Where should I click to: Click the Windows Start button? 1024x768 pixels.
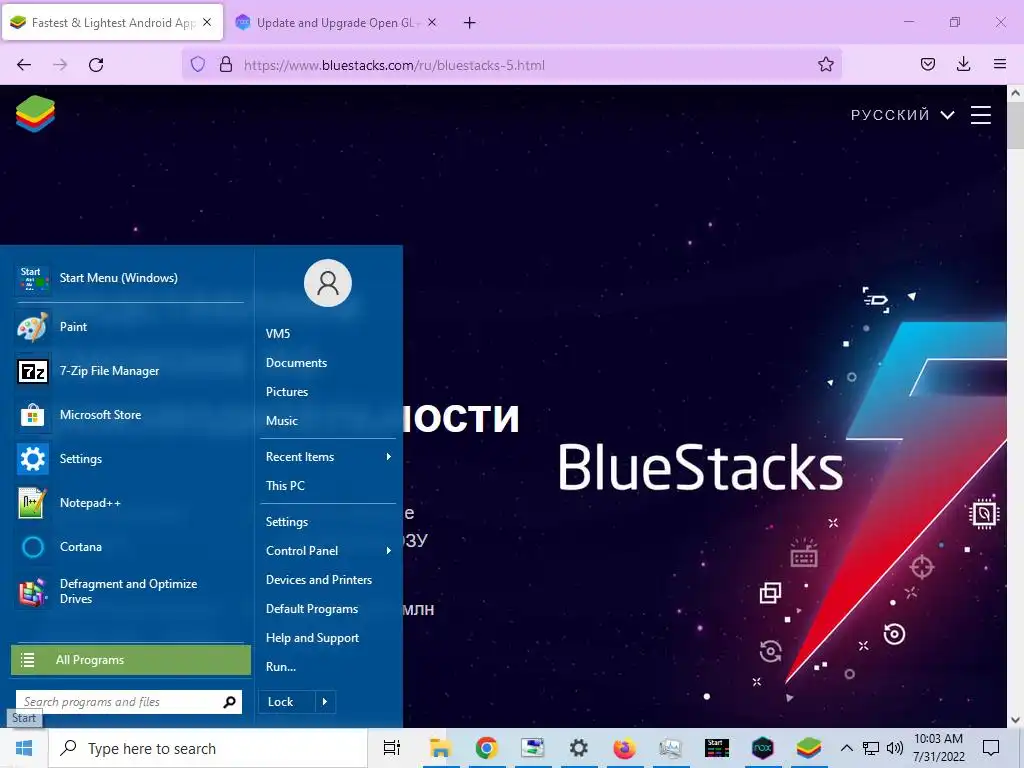tap(24, 748)
